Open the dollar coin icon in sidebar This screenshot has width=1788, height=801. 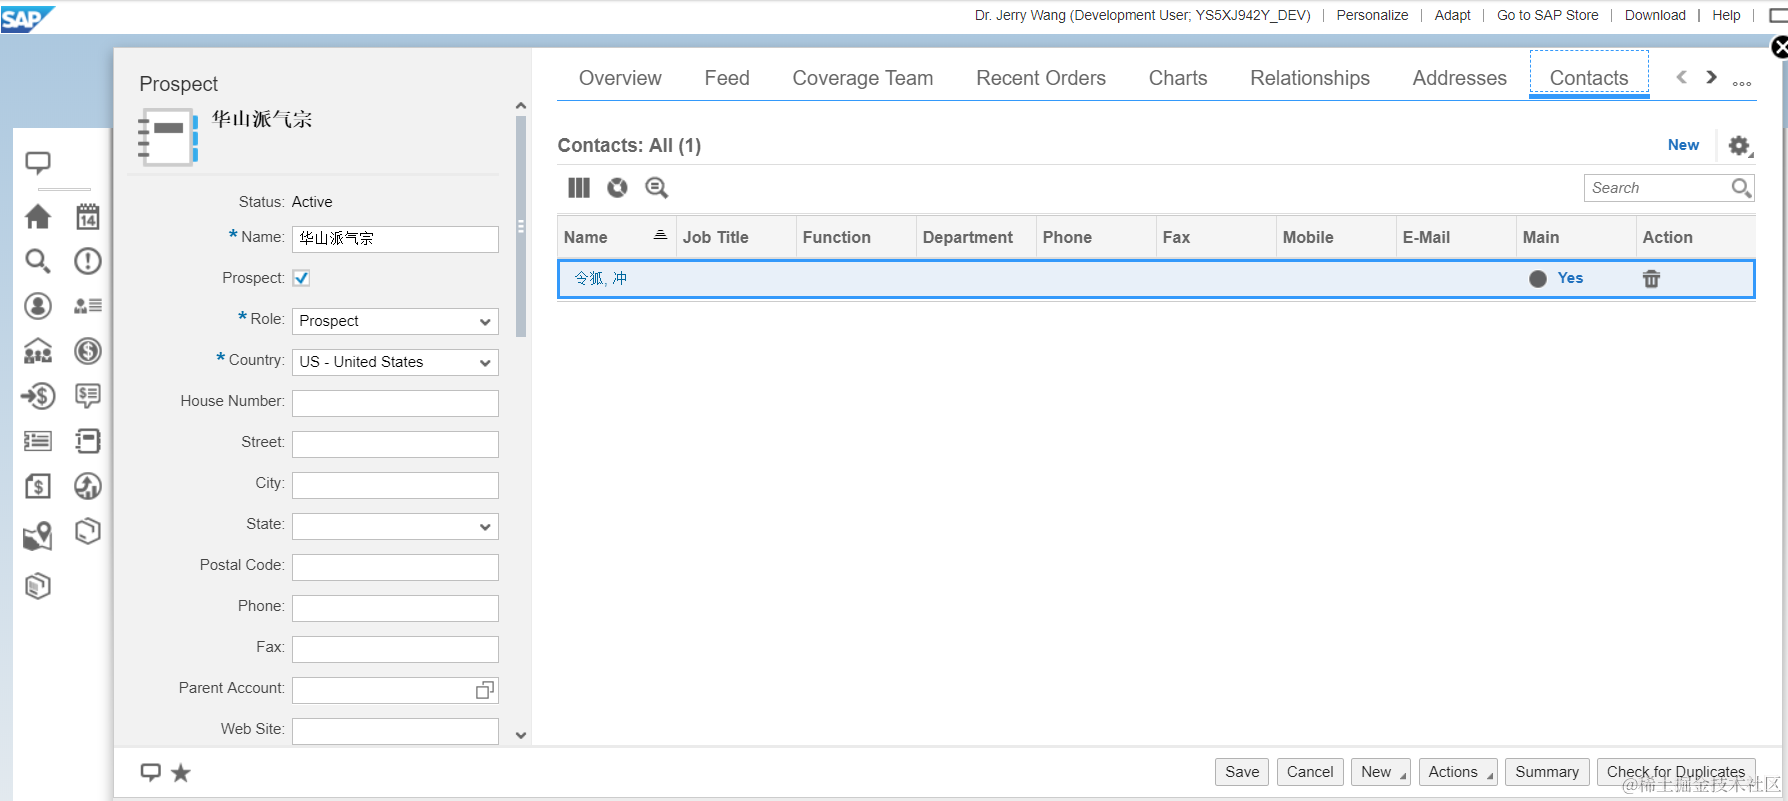pyautogui.click(x=88, y=351)
